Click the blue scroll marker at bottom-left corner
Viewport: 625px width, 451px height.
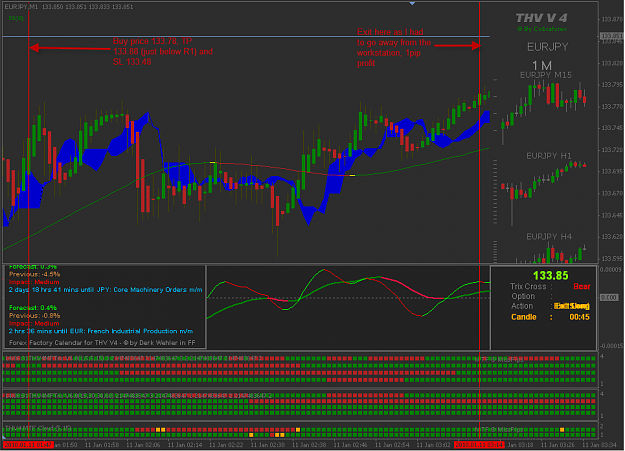[x=4, y=438]
